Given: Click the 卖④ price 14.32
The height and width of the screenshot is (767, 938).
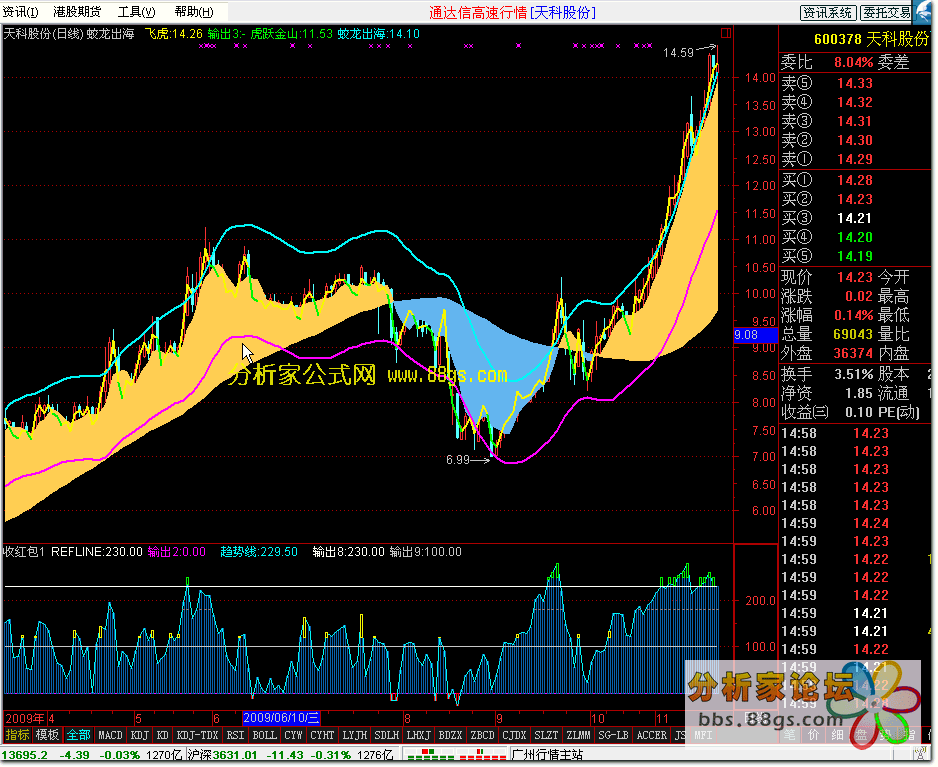Looking at the screenshot, I should pos(855,102).
